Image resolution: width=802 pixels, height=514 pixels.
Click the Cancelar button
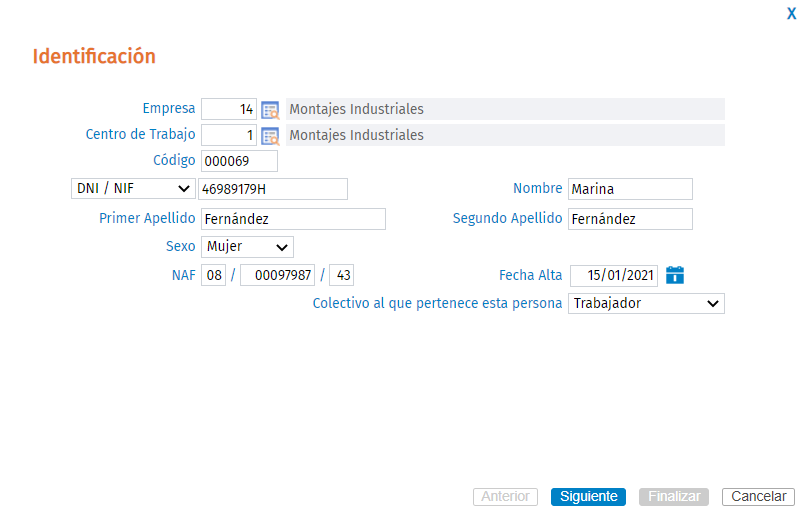(x=758, y=497)
